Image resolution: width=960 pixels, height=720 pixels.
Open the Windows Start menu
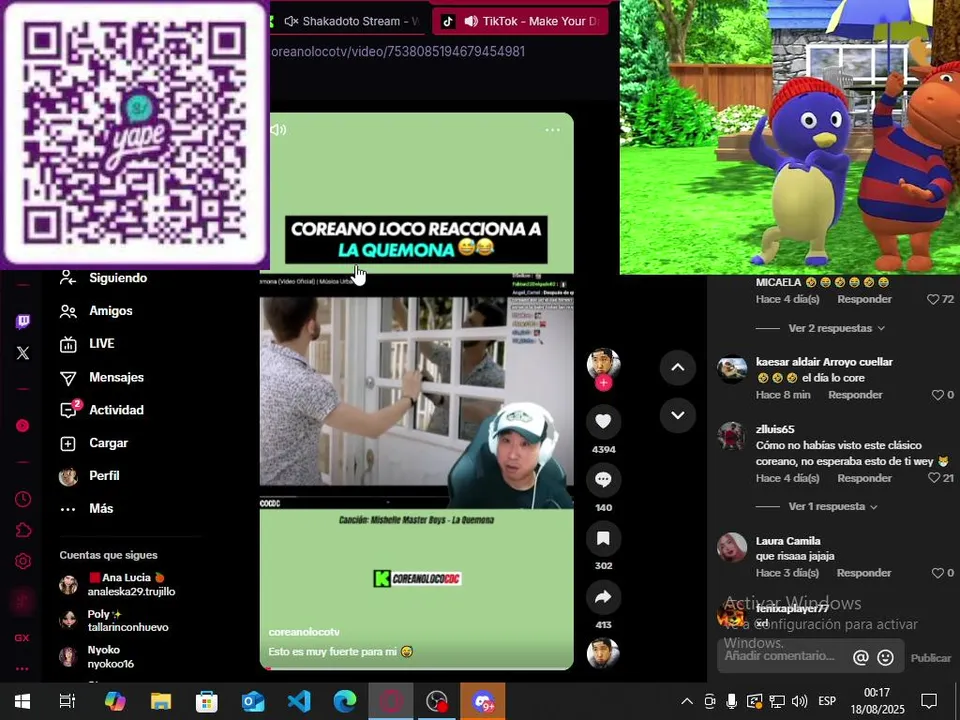pos(23,701)
